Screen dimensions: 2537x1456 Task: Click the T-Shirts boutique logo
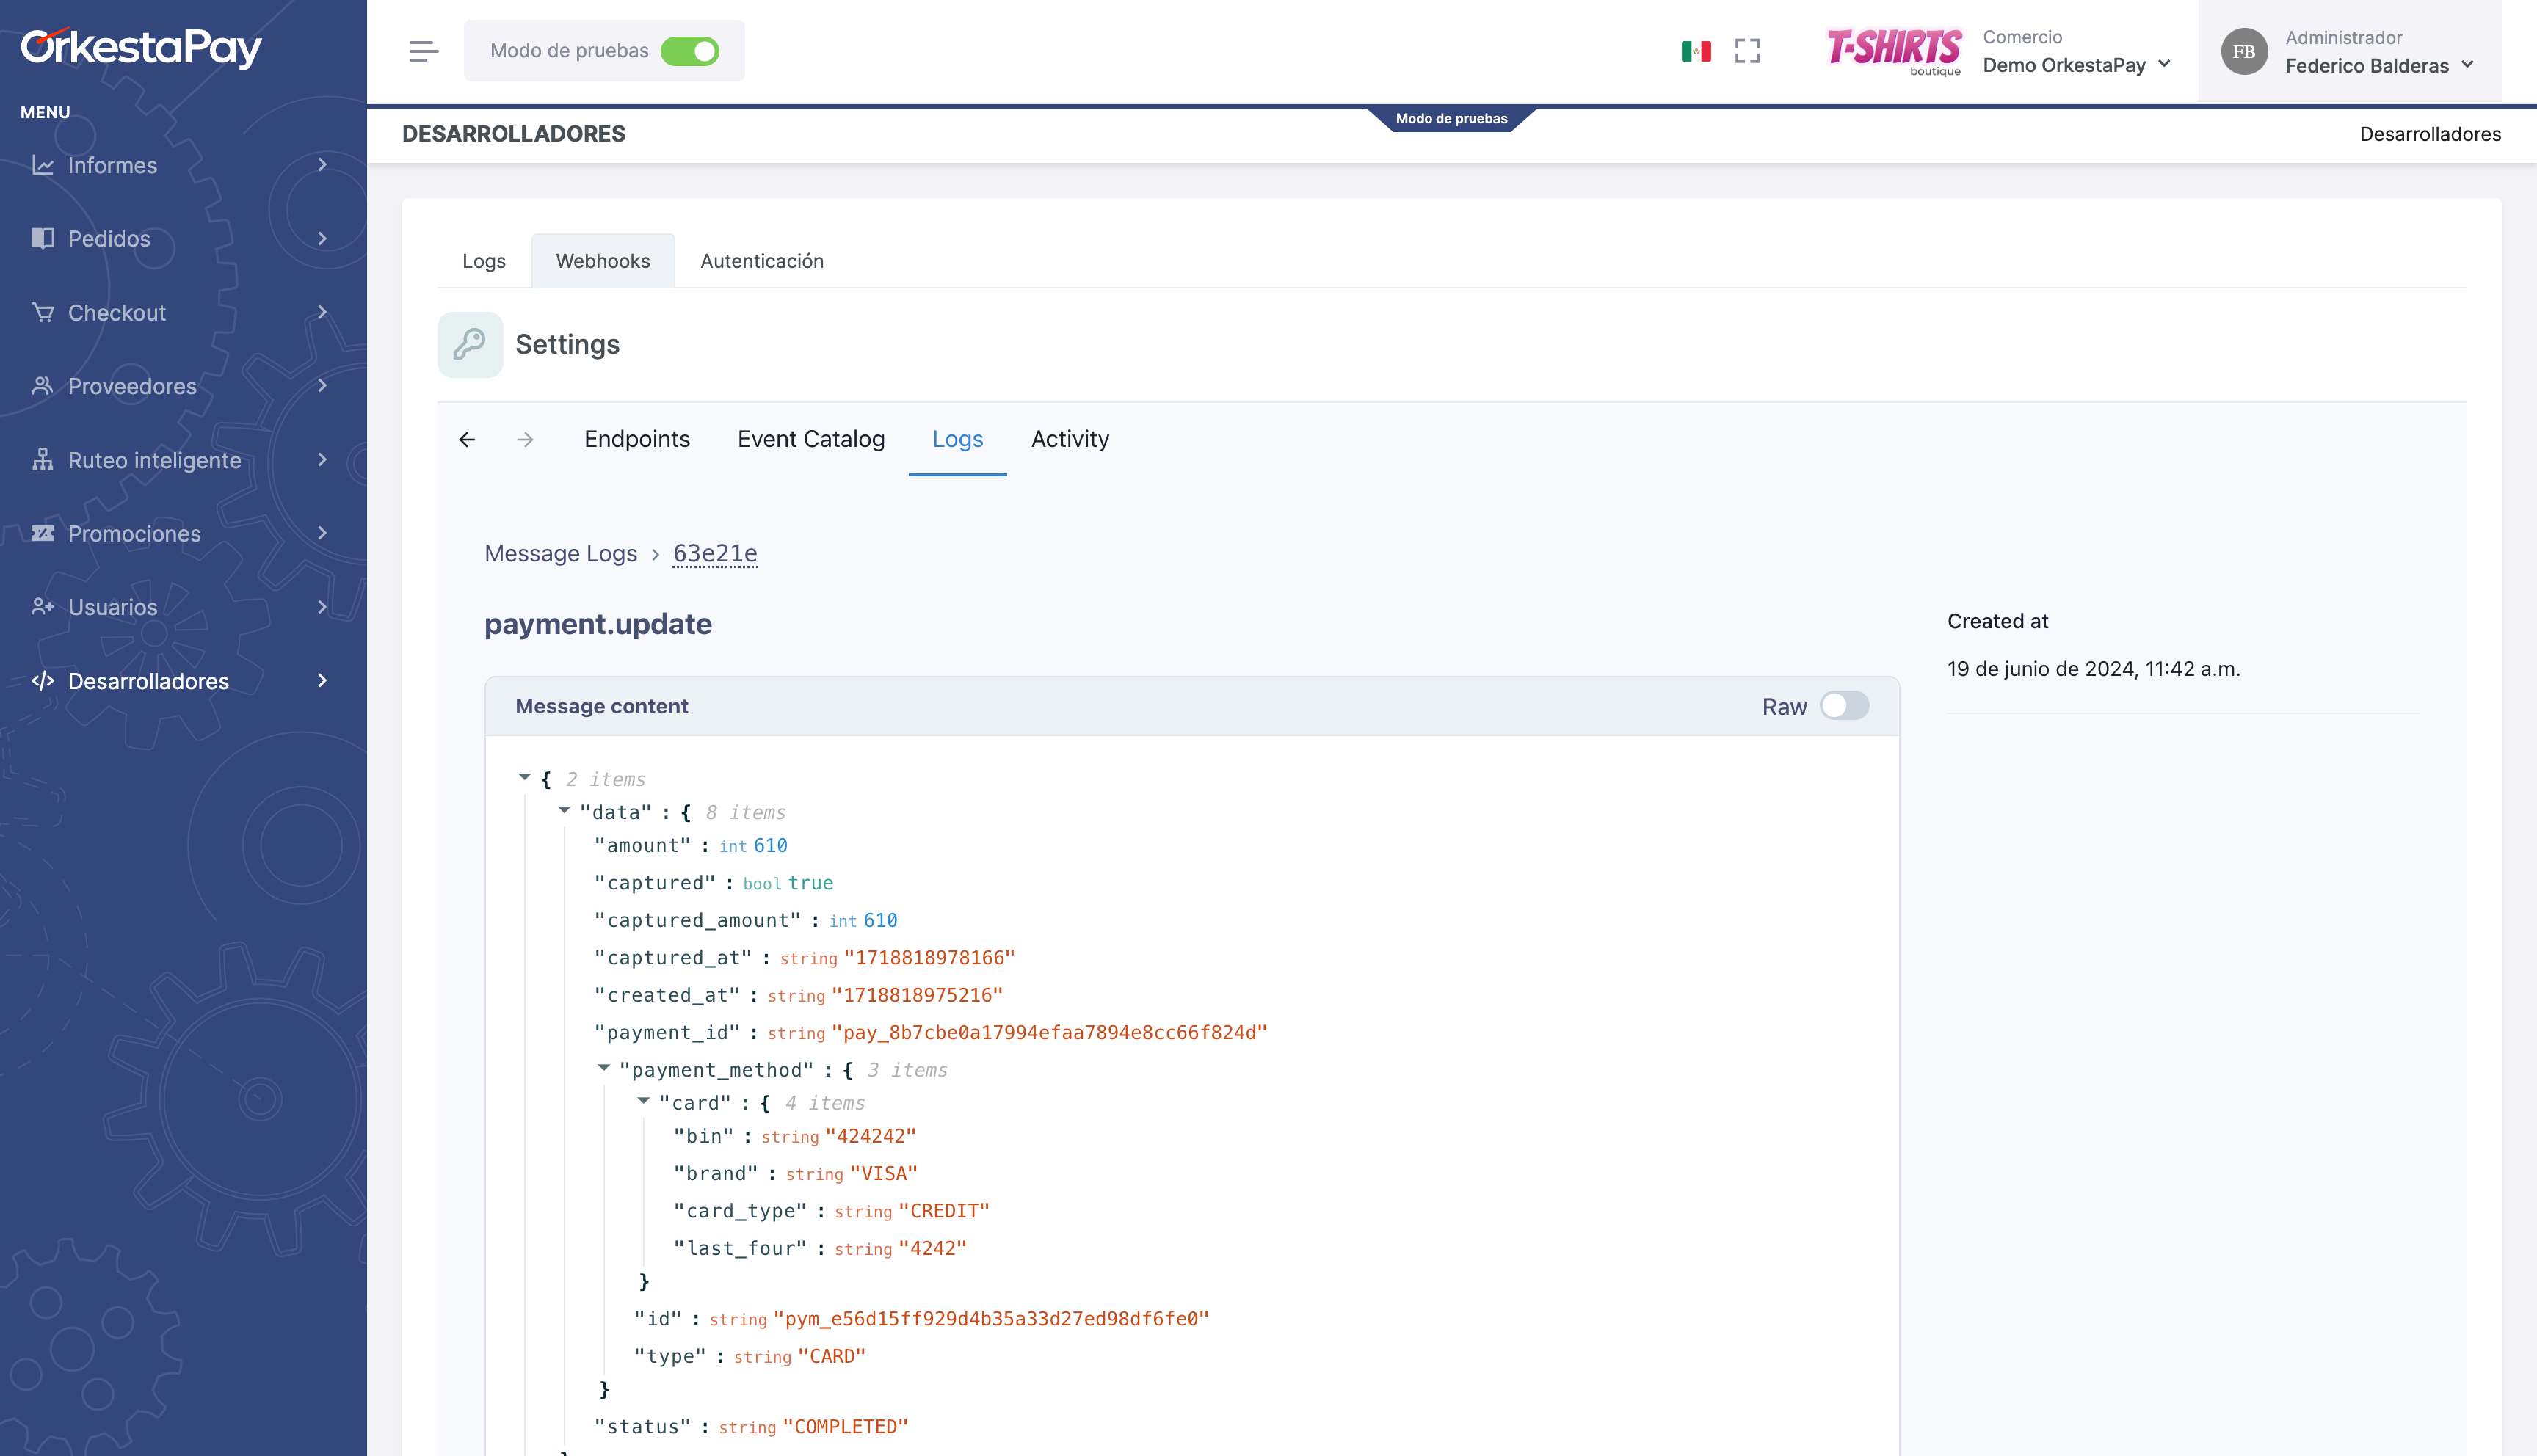click(x=1894, y=51)
